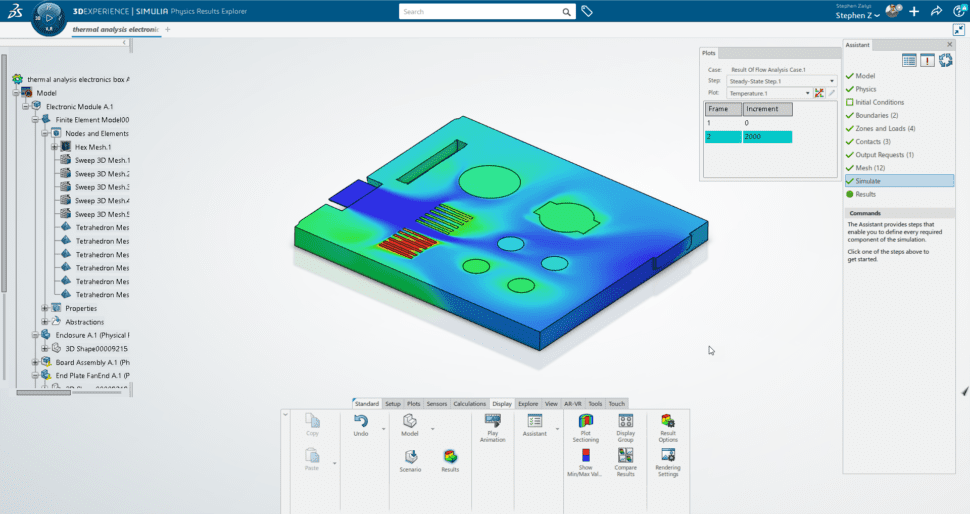Click the top Search input field
Image resolution: width=970 pixels, height=514 pixels.
pos(478,12)
